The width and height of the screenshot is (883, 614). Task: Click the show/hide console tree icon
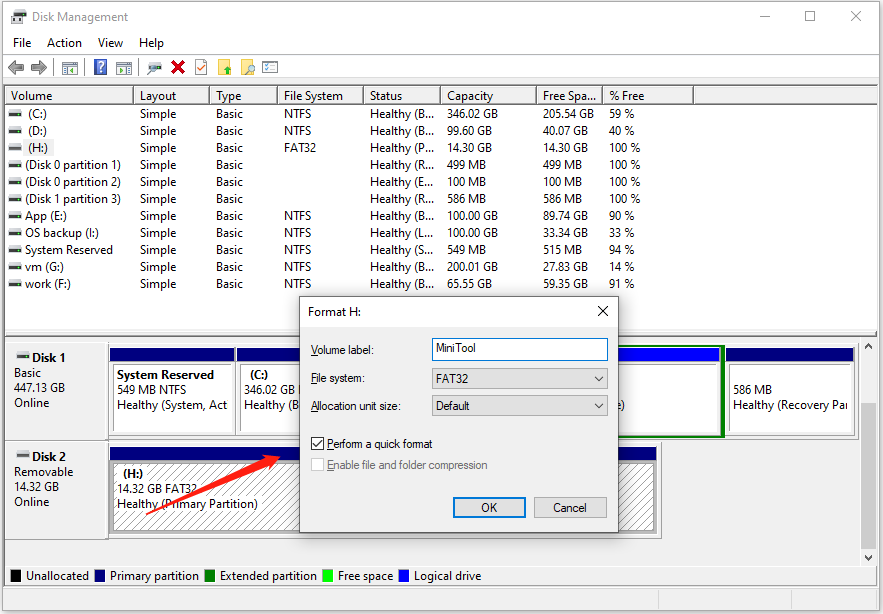click(x=70, y=67)
